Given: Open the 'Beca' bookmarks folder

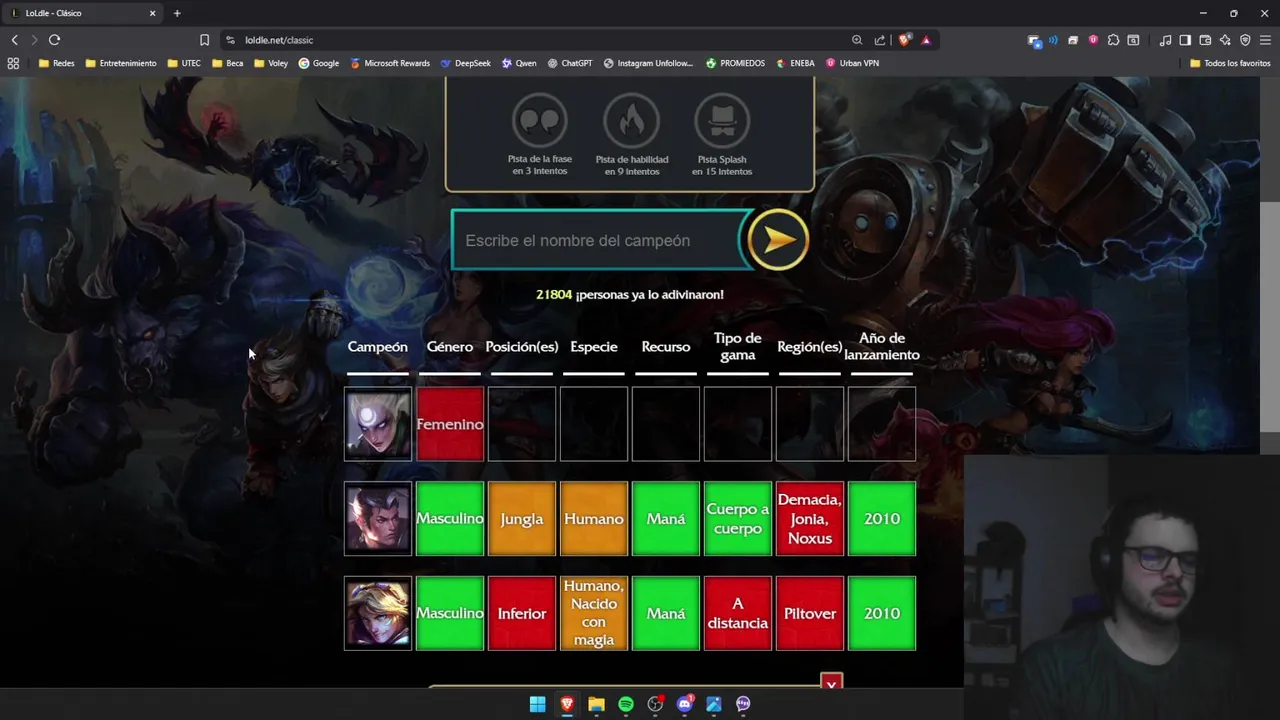Looking at the screenshot, I should [228, 63].
